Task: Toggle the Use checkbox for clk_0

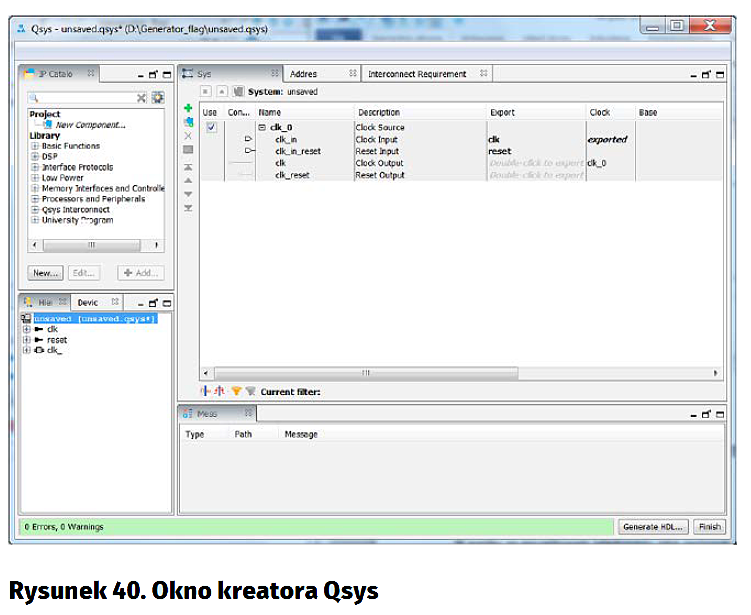Action: pyautogui.click(x=211, y=128)
